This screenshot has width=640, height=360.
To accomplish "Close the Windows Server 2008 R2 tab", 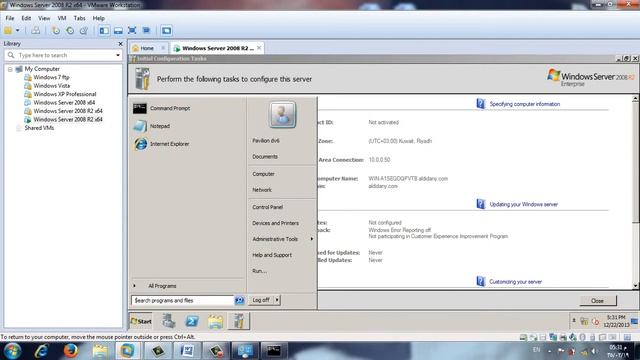I will coord(259,48).
